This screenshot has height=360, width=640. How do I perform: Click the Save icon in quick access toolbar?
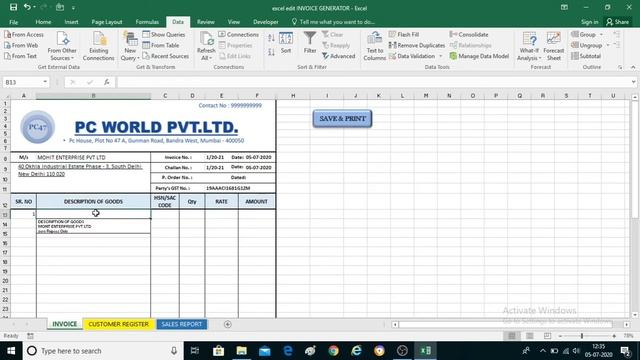[x=13, y=7]
